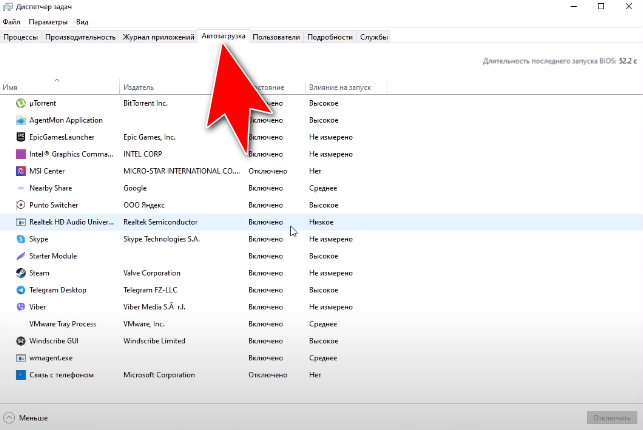Switch to the Пользователи tab
Viewport: 643px width, 430px height.
point(276,37)
